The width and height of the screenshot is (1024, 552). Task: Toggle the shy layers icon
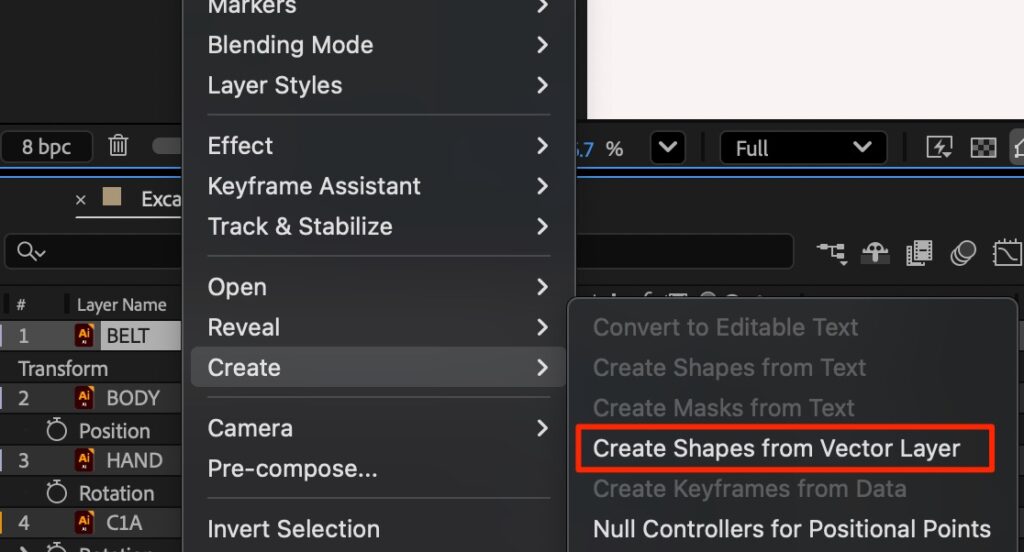point(875,253)
